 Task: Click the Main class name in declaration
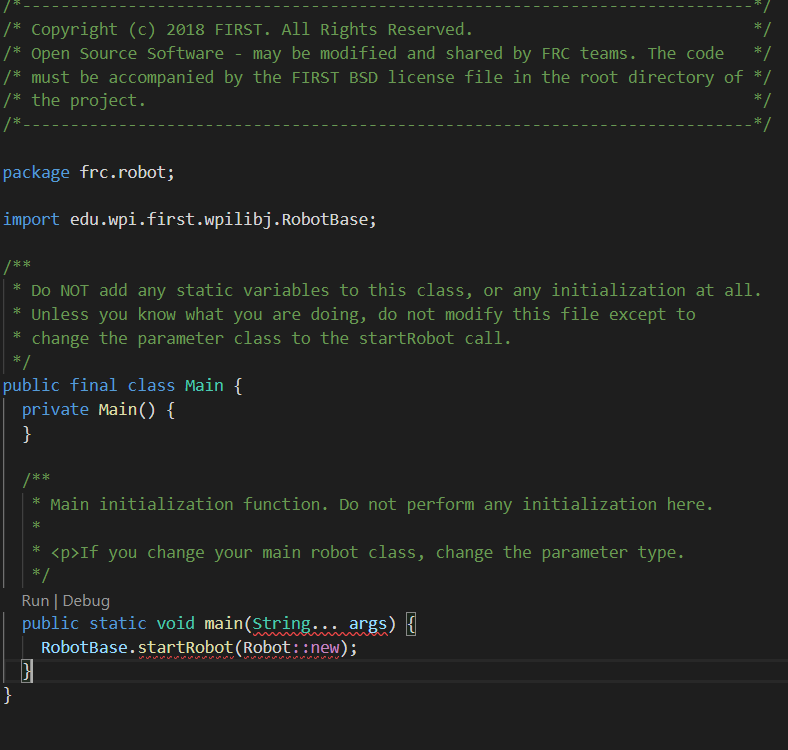point(204,386)
